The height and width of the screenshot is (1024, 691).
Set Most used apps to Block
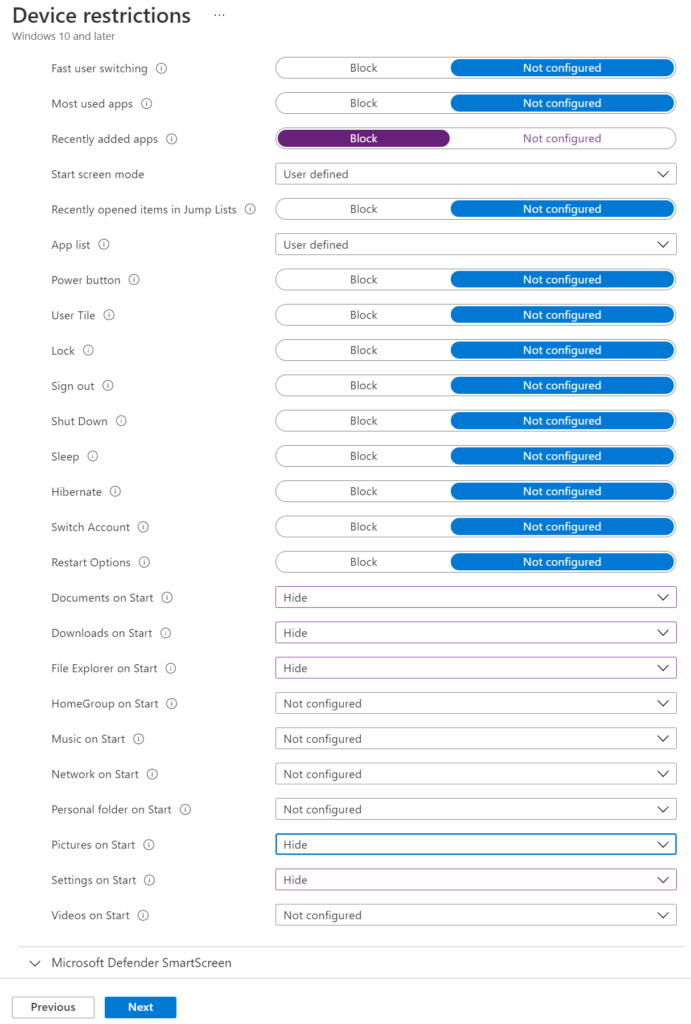(x=363, y=103)
